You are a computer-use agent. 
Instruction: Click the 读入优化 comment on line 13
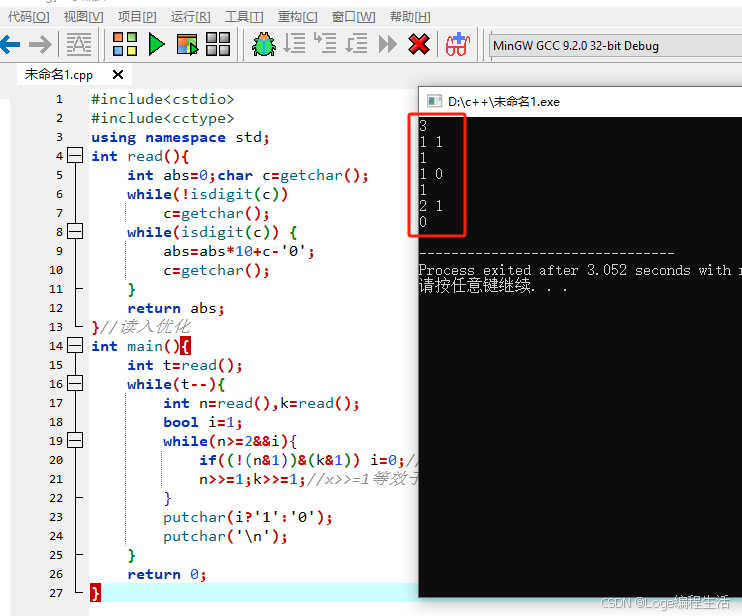pyautogui.click(x=154, y=327)
